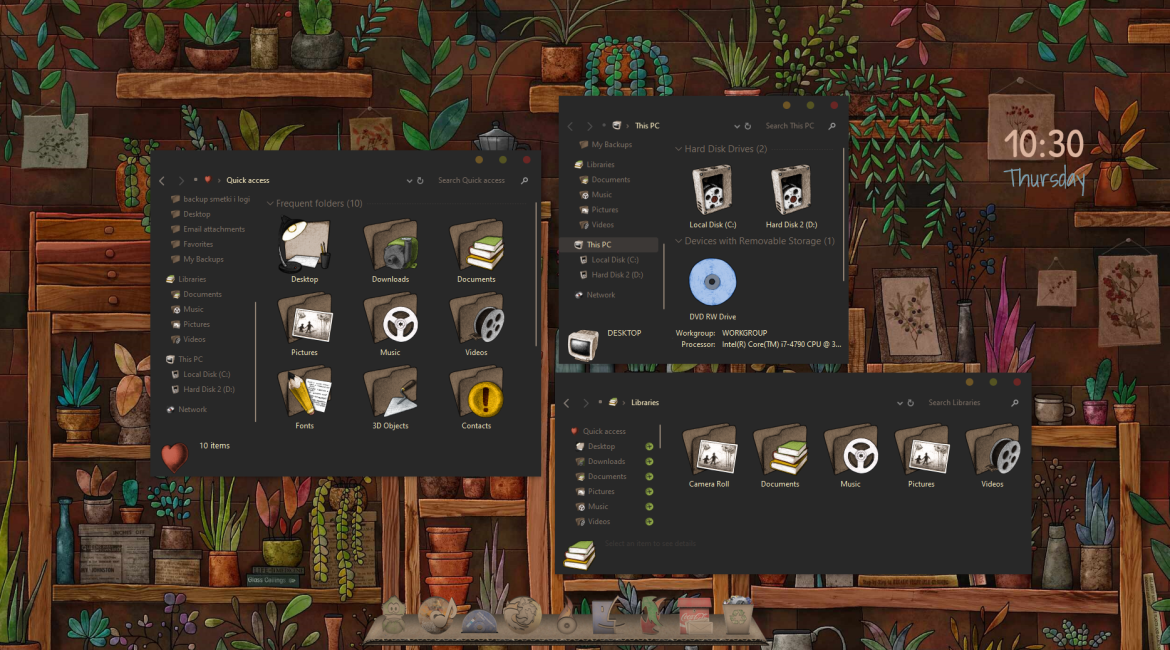The width and height of the screenshot is (1170, 650).
Task: Open address history dropdown in Libraries window
Action: pos(901,403)
